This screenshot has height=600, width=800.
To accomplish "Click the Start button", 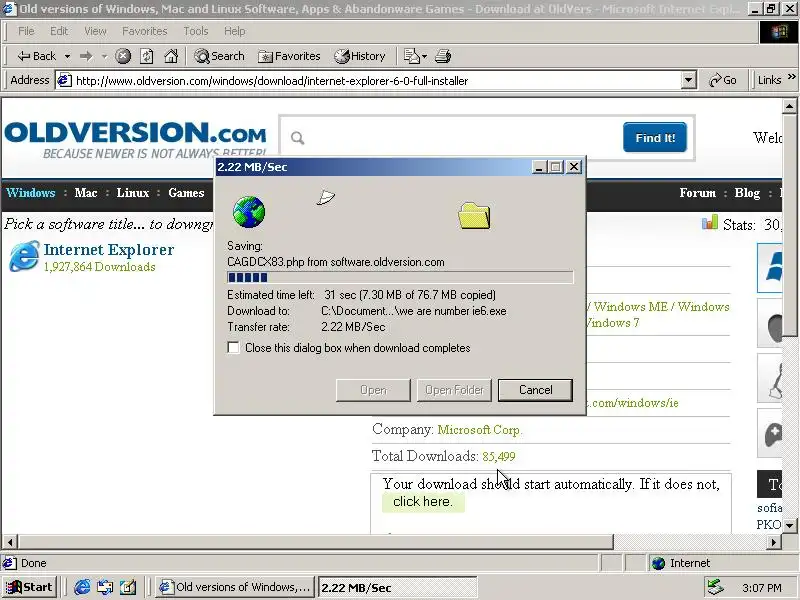I will click(30, 587).
